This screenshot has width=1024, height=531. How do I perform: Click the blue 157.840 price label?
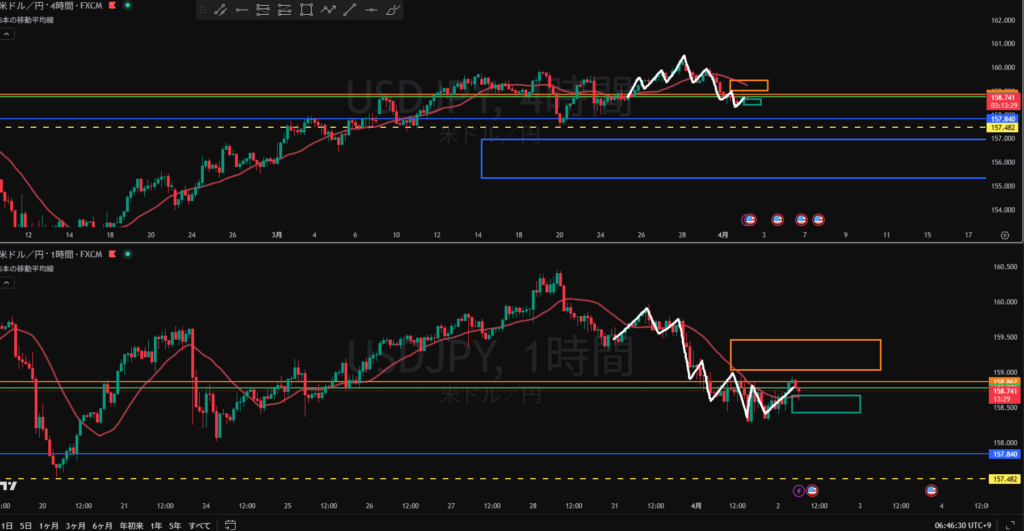pos(1003,454)
